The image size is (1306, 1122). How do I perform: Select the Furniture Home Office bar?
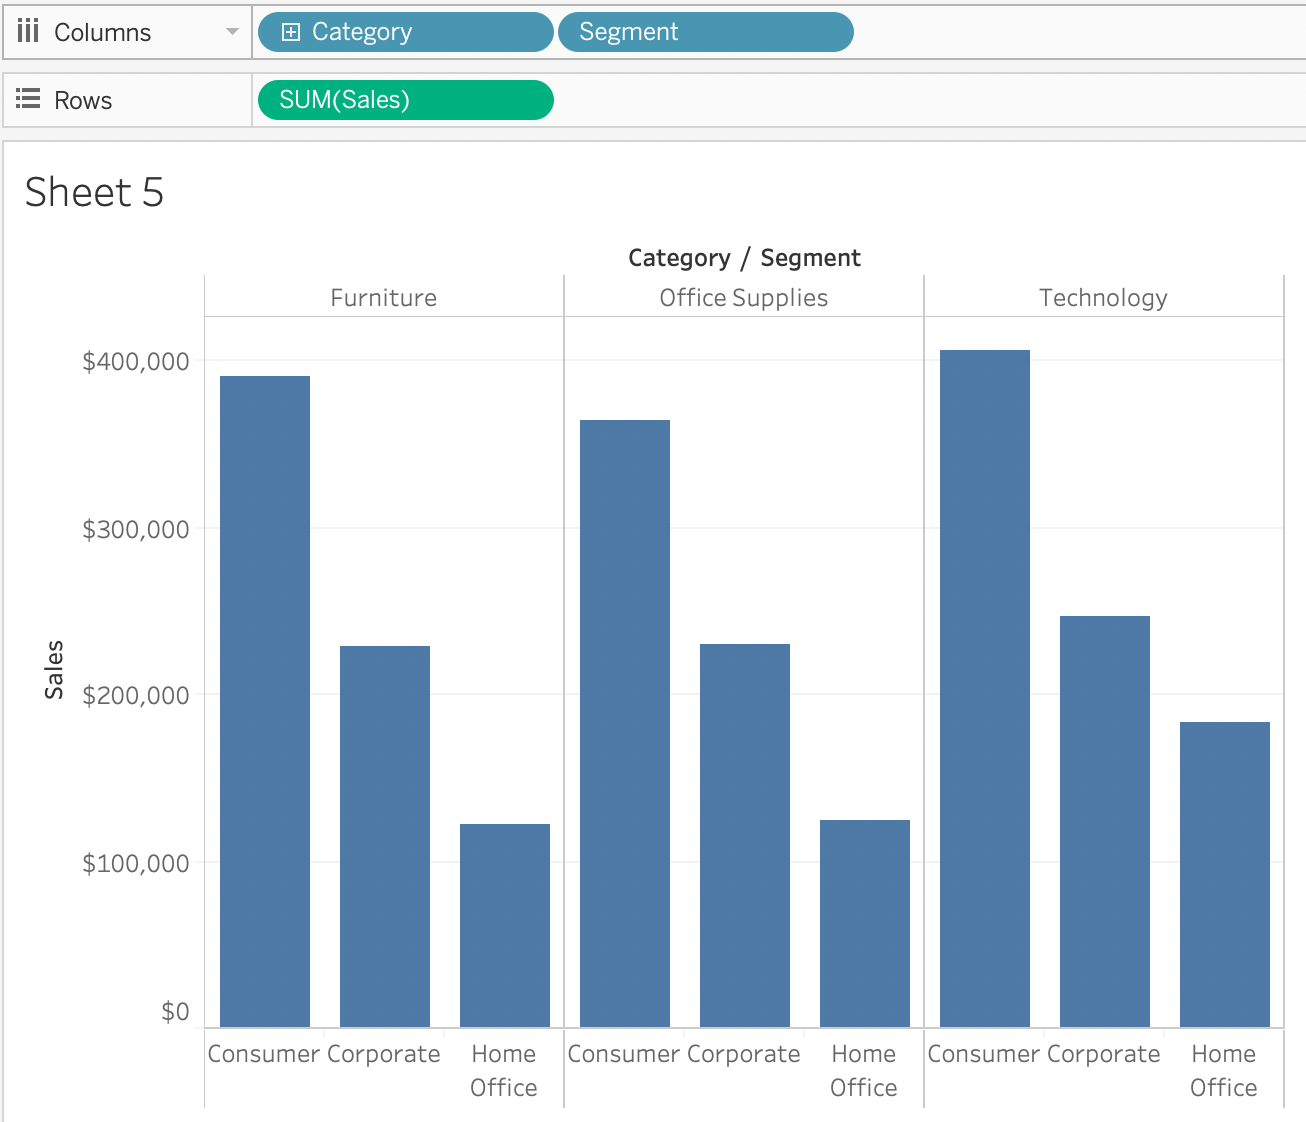pyautogui.click(x=505, y=925)
